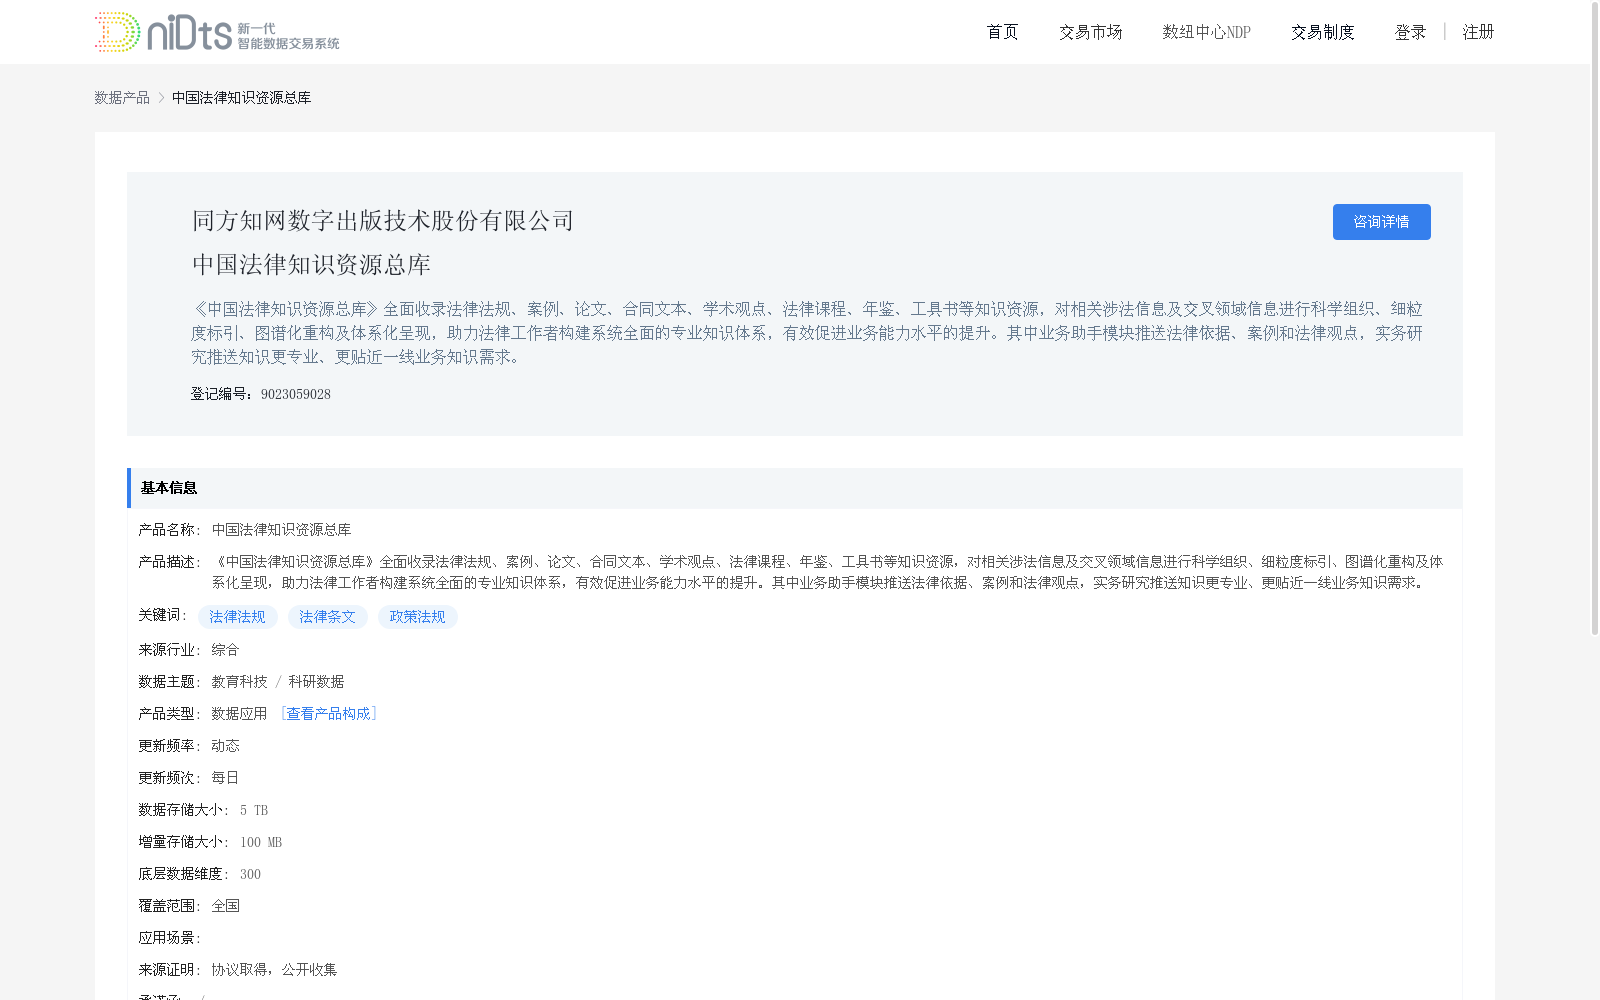
Task: Click the heading 中国法律知识资源总库
Action: [x=311, y=265]
